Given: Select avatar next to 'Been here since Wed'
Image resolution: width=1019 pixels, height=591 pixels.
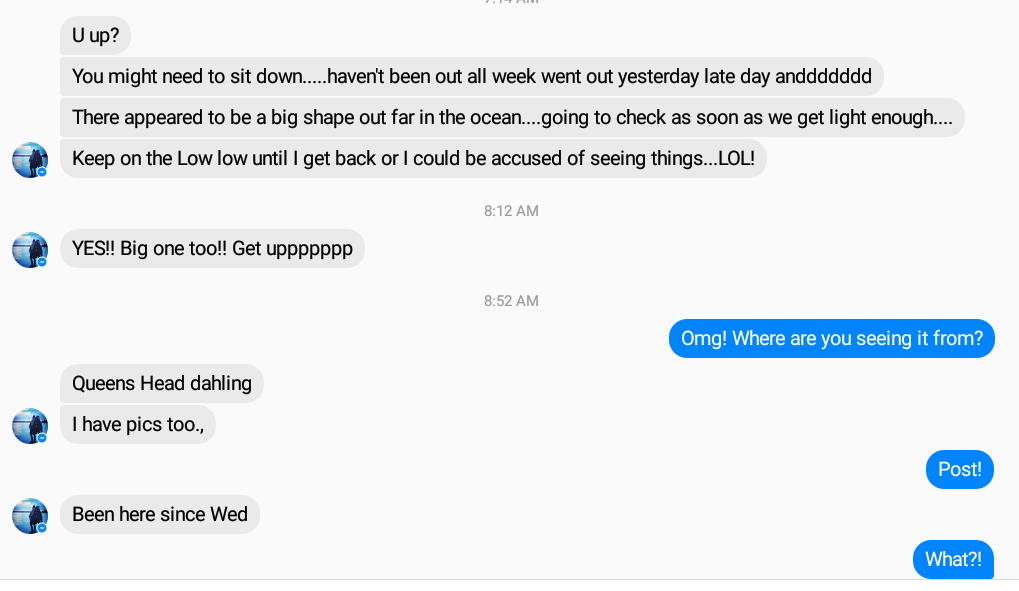Looking at the screenshot, I should coord(30,515).
